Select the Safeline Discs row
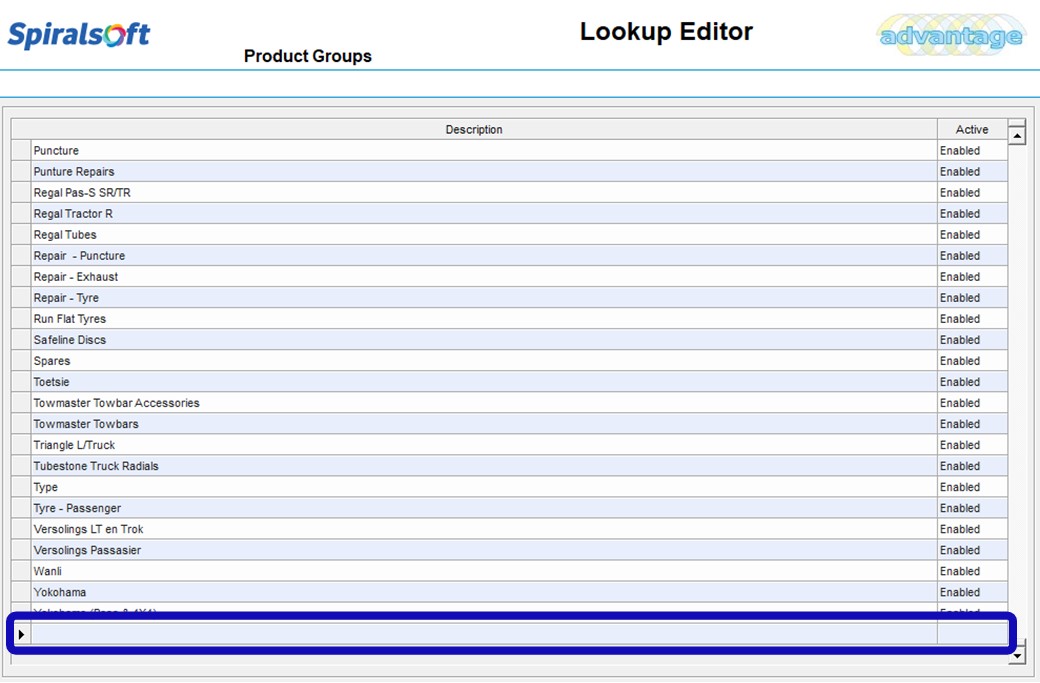Image resolution: width=1040 pixels, height=683 pixels. click(x=509, y=340)
